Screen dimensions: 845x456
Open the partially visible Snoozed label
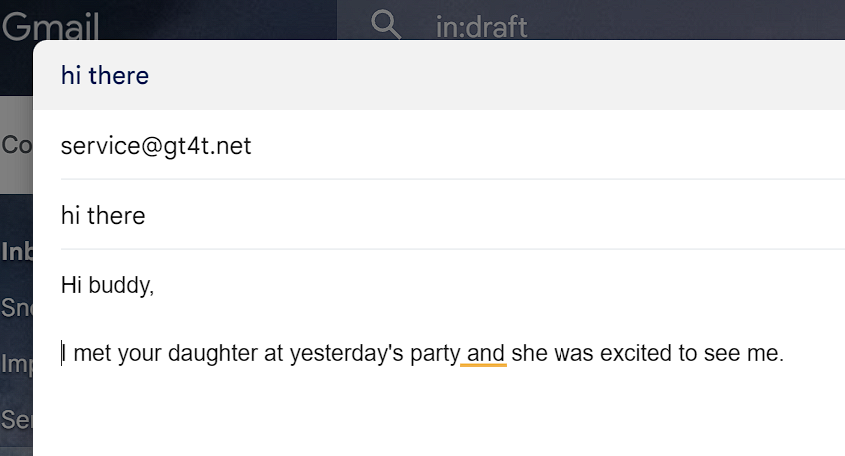[x=16, y=306]
